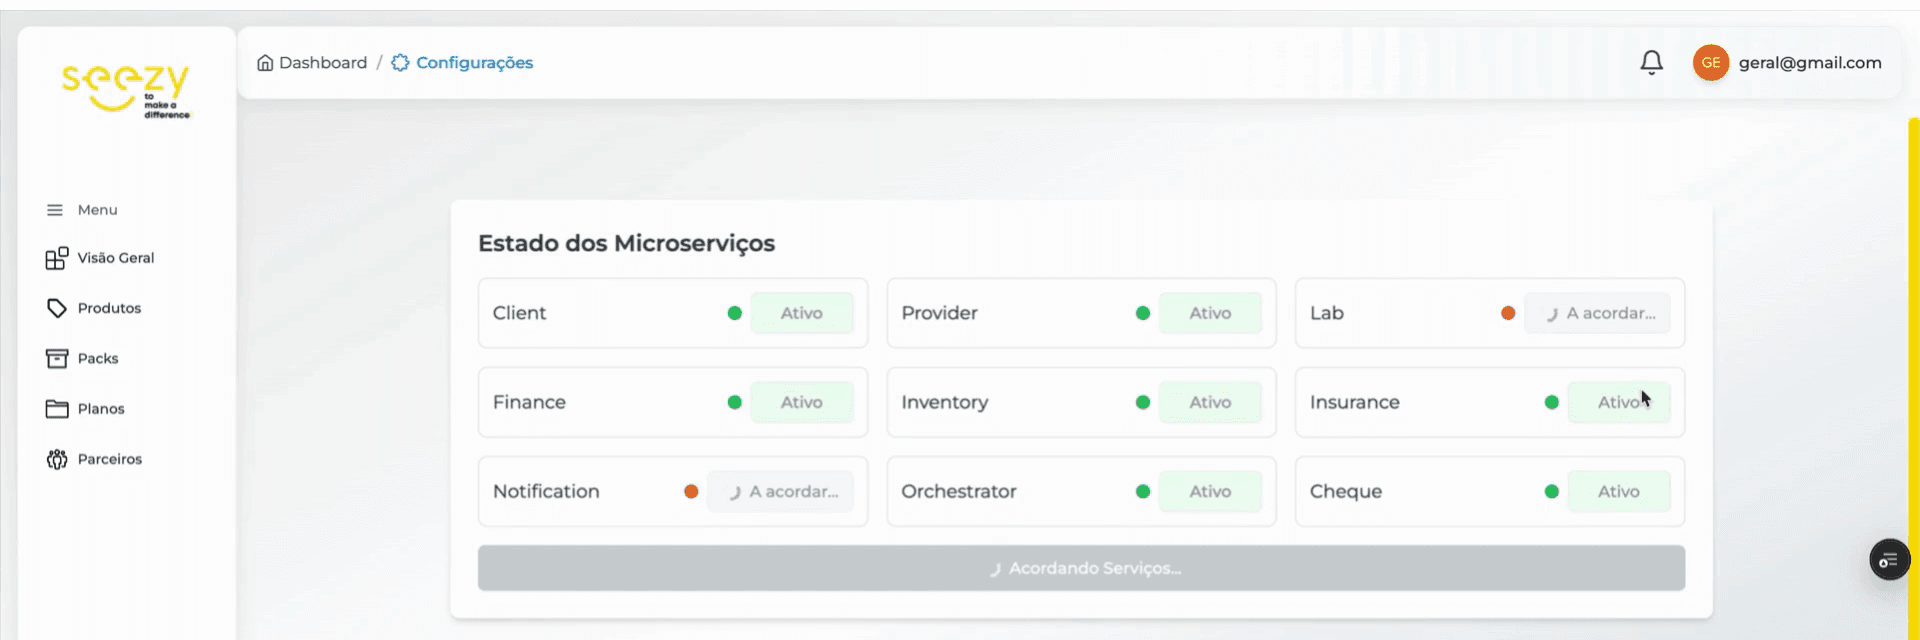Click the Cheque Ativo status button
Viewport: 1920px width, 640px height.
(x=1619, y=491)
